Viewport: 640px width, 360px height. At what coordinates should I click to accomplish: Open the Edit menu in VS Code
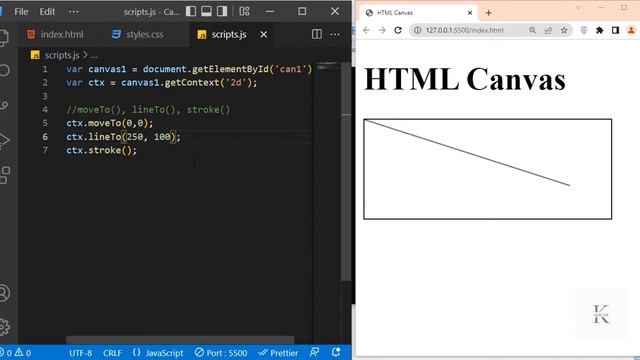coord(47,12)
